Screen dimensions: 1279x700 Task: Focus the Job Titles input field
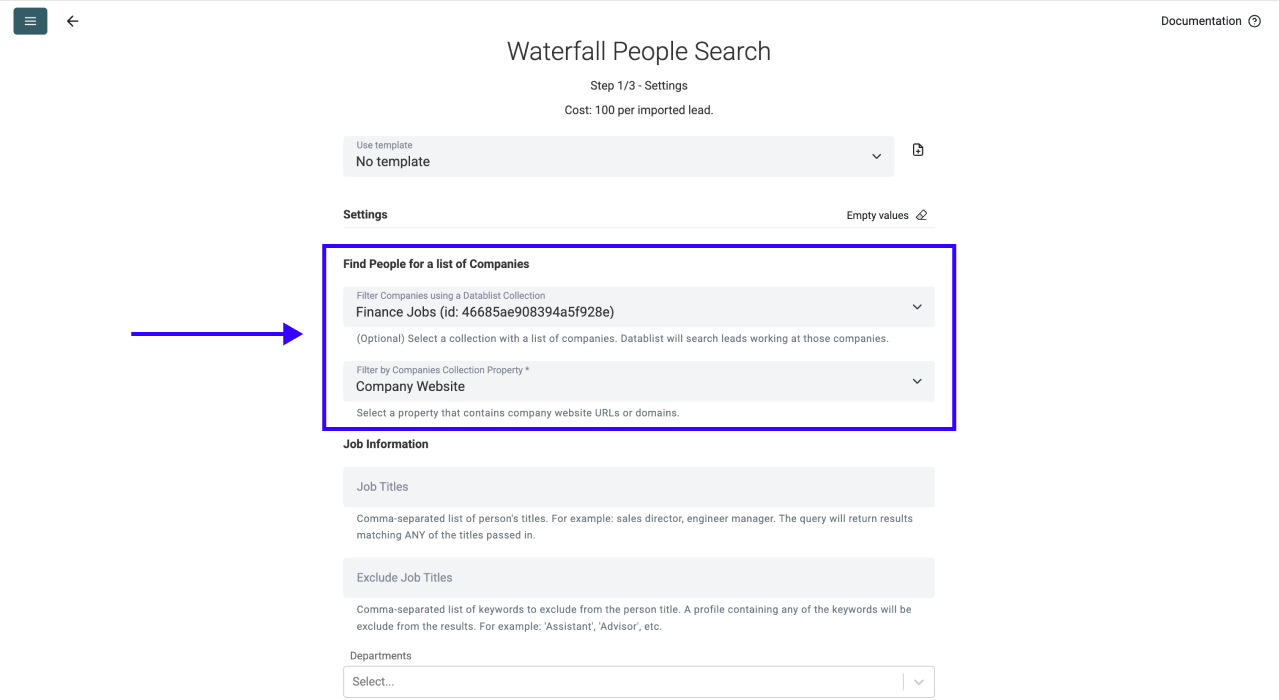click(x=638, y=487)
